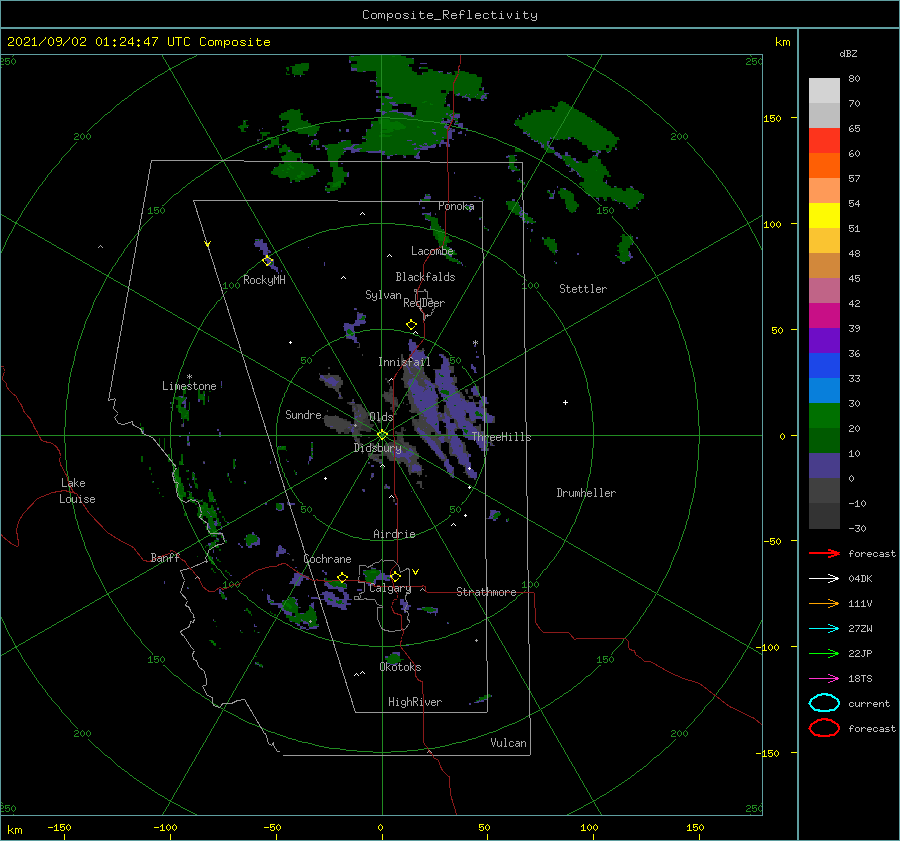Click the Stettler city label
900x841 pixels.
tap(583, 289)
